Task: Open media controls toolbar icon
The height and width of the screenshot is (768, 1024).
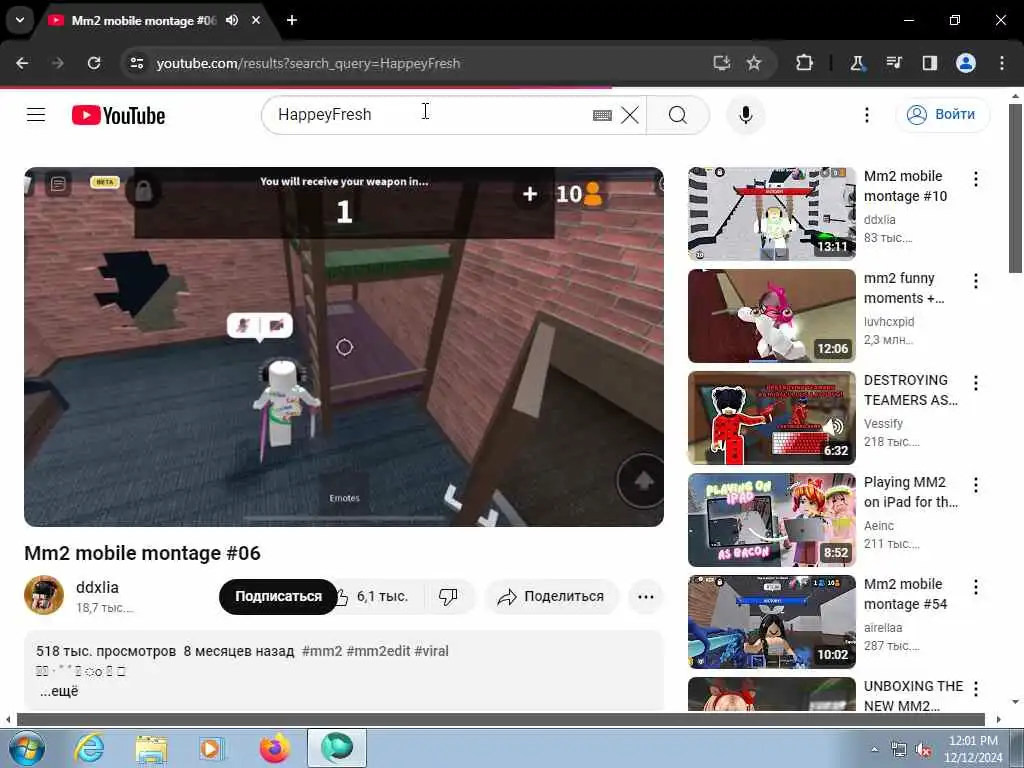Action: [893, 63]
